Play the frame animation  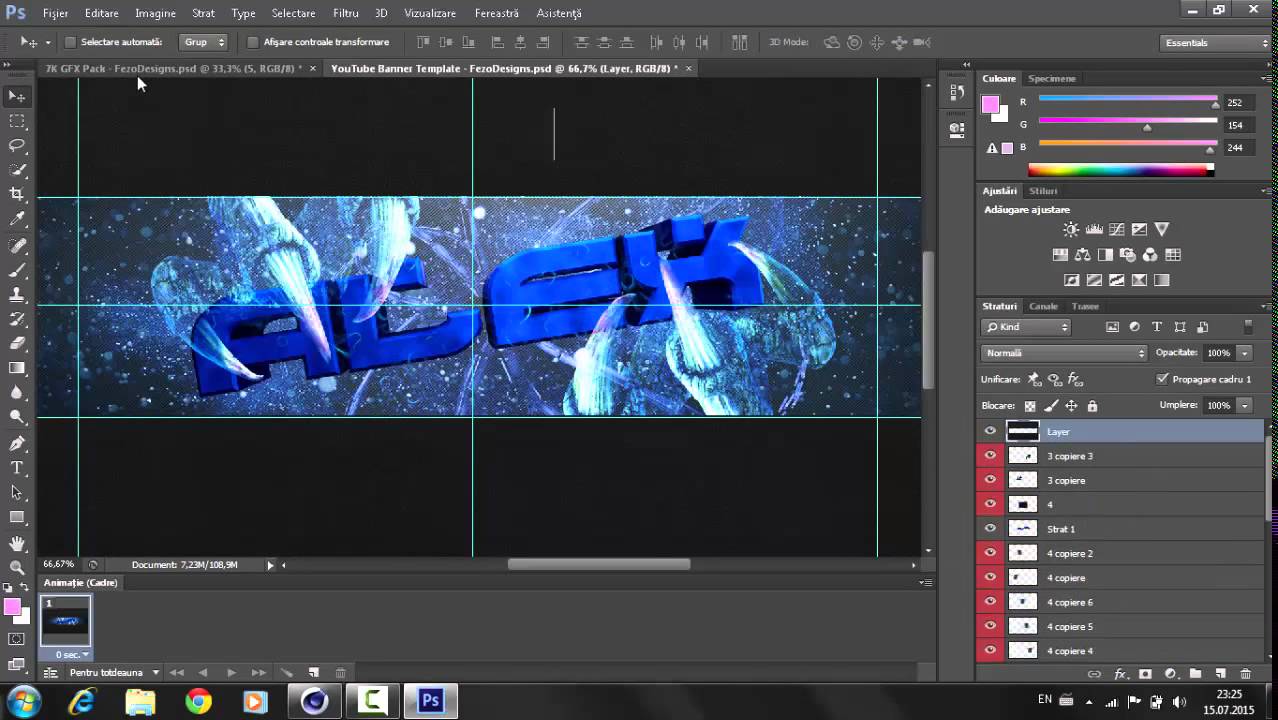click(231, 673)
